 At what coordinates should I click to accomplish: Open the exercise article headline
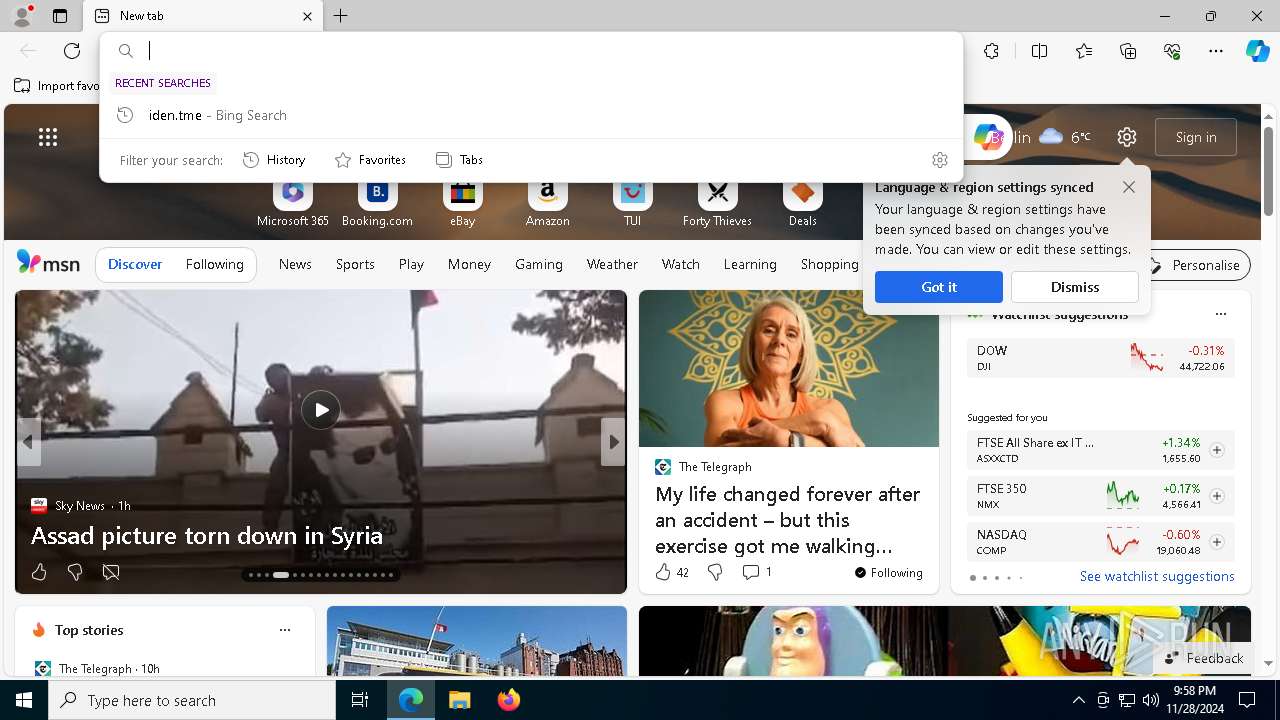[x=788, y=520]
